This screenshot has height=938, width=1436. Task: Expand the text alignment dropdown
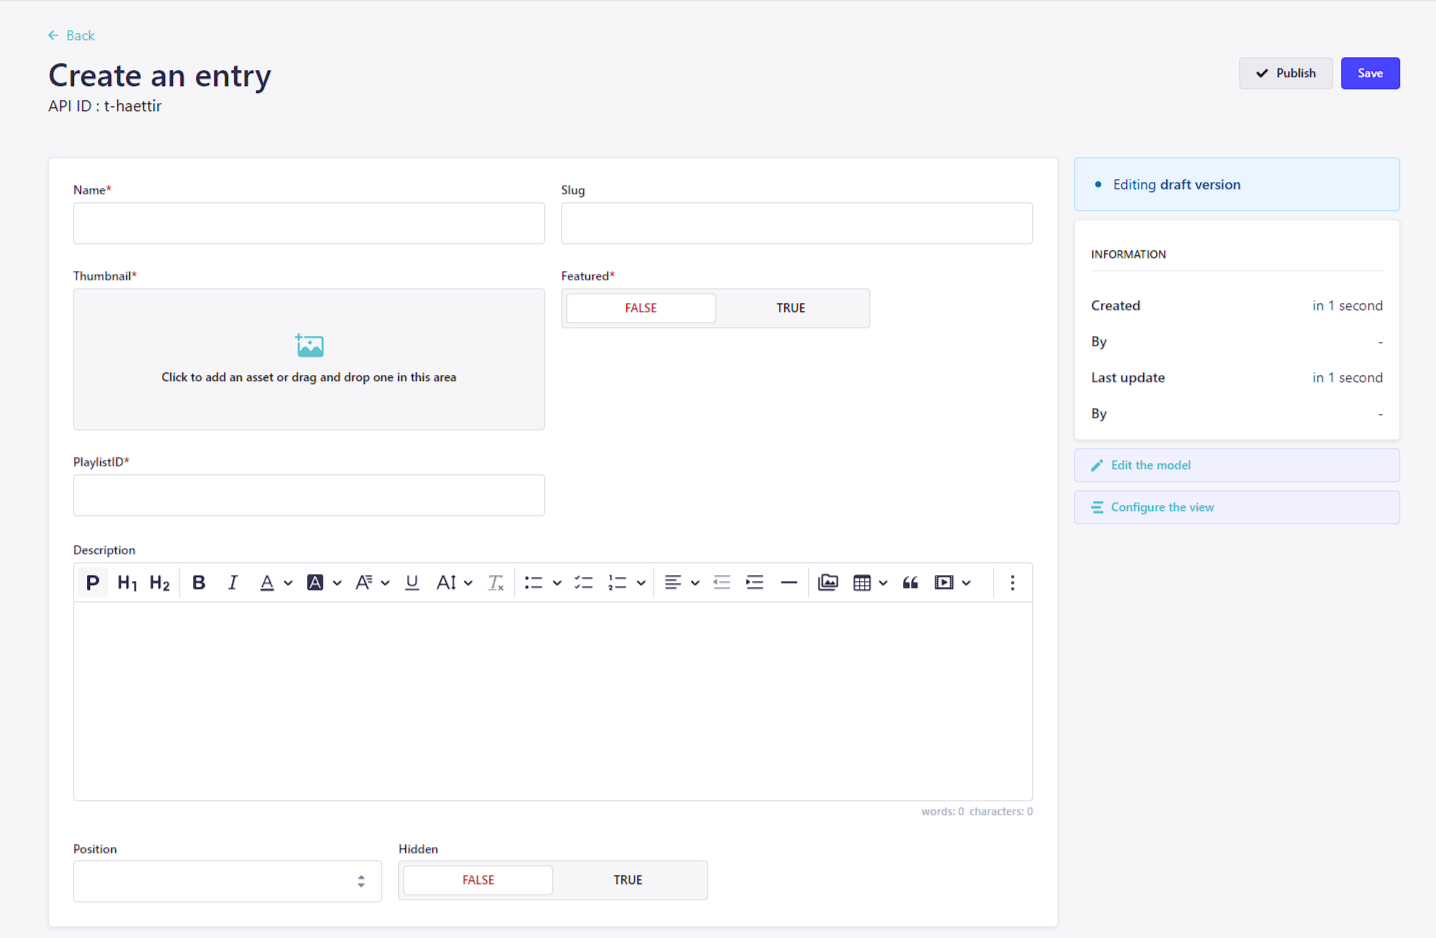pyautogui.click(x=695, y=583)
